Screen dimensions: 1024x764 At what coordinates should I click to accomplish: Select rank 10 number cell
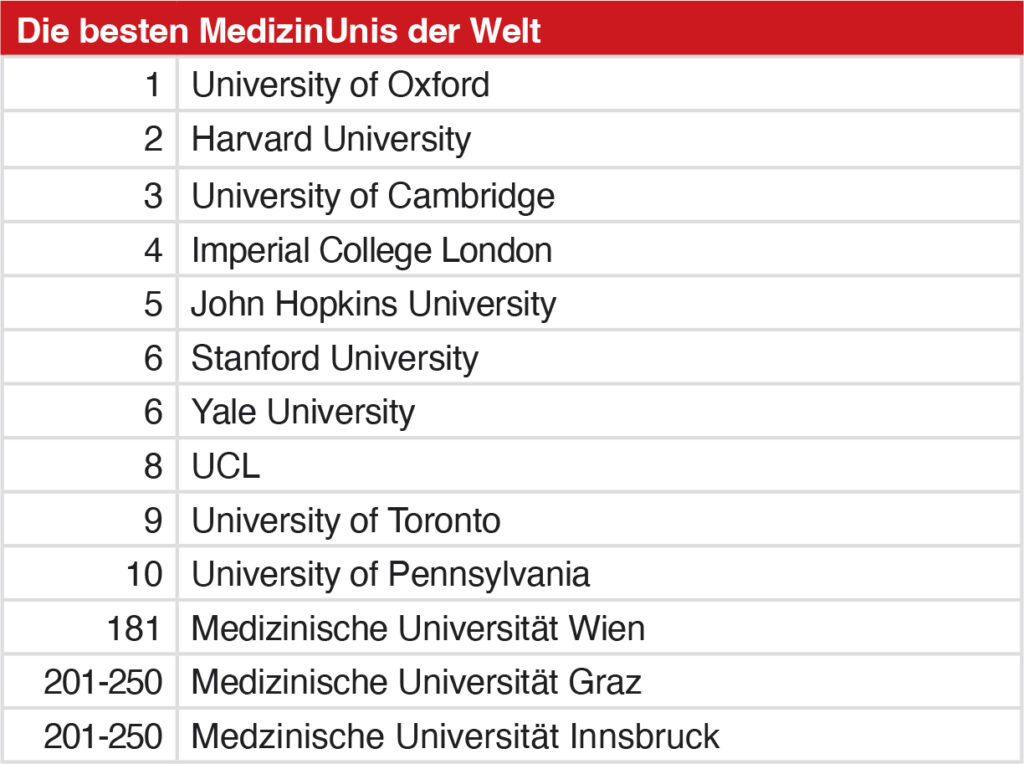click(143, 575)
